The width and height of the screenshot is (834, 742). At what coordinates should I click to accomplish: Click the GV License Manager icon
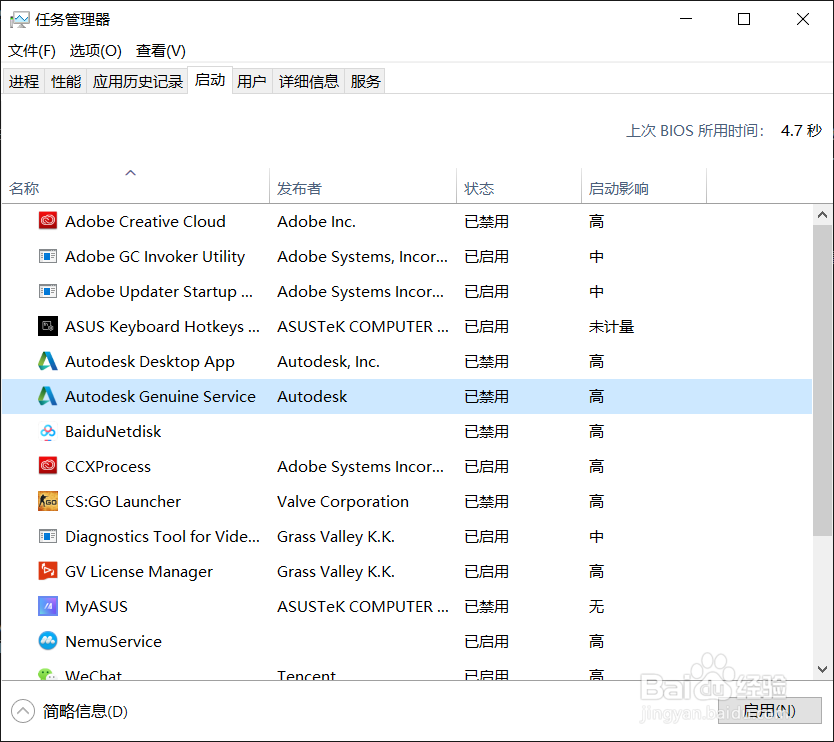(48, 571)
